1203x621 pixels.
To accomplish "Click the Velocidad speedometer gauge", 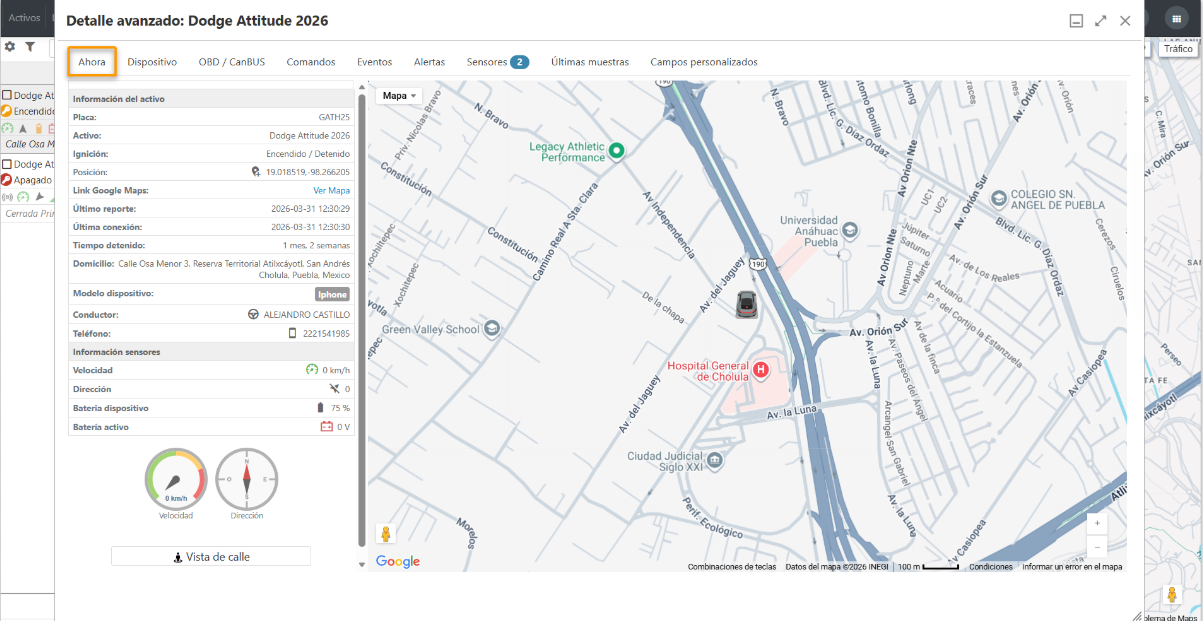I will tap(176, 479).
